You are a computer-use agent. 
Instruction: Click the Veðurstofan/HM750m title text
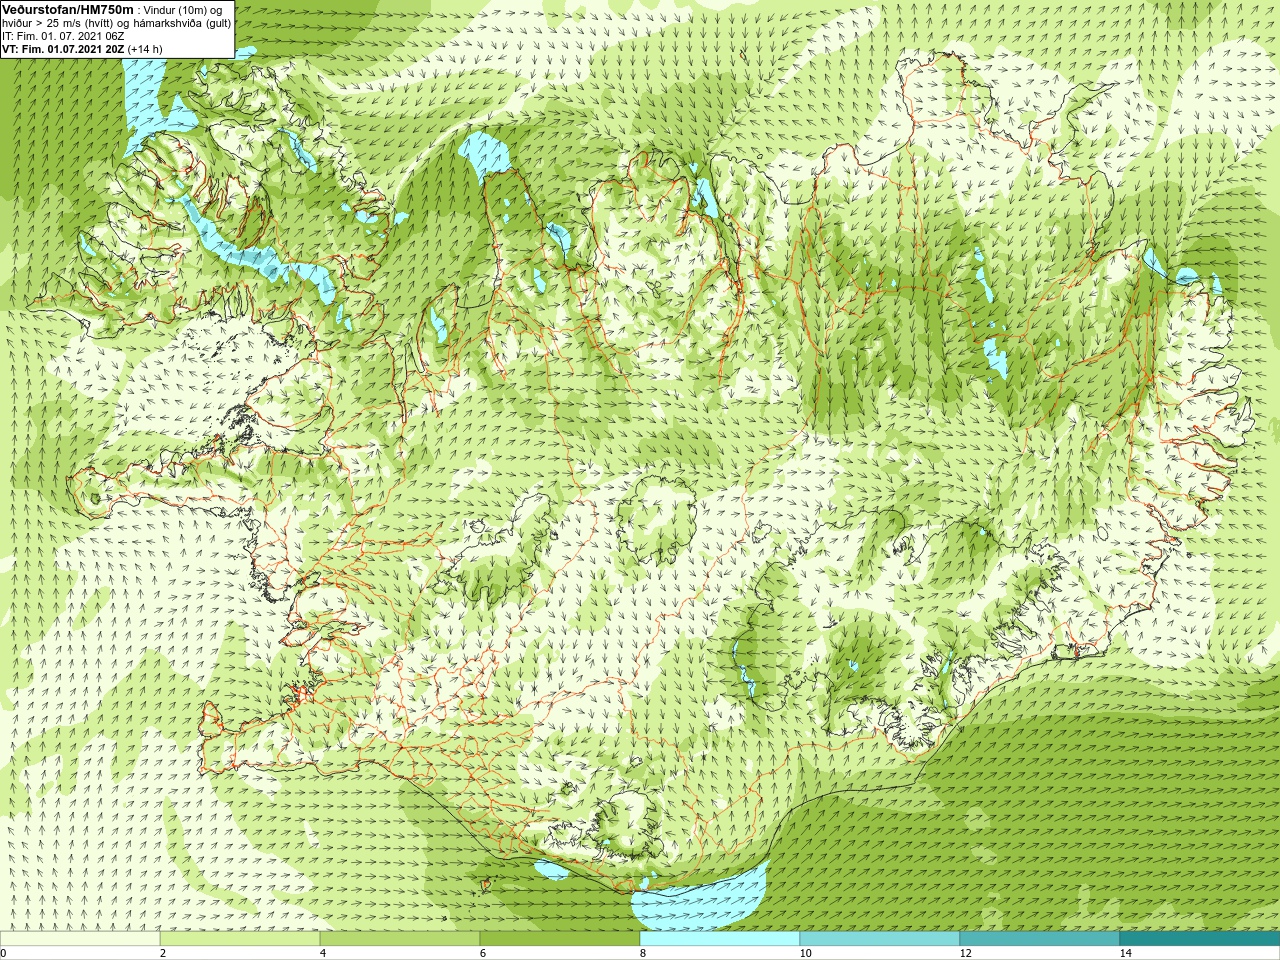pos(68,9)
